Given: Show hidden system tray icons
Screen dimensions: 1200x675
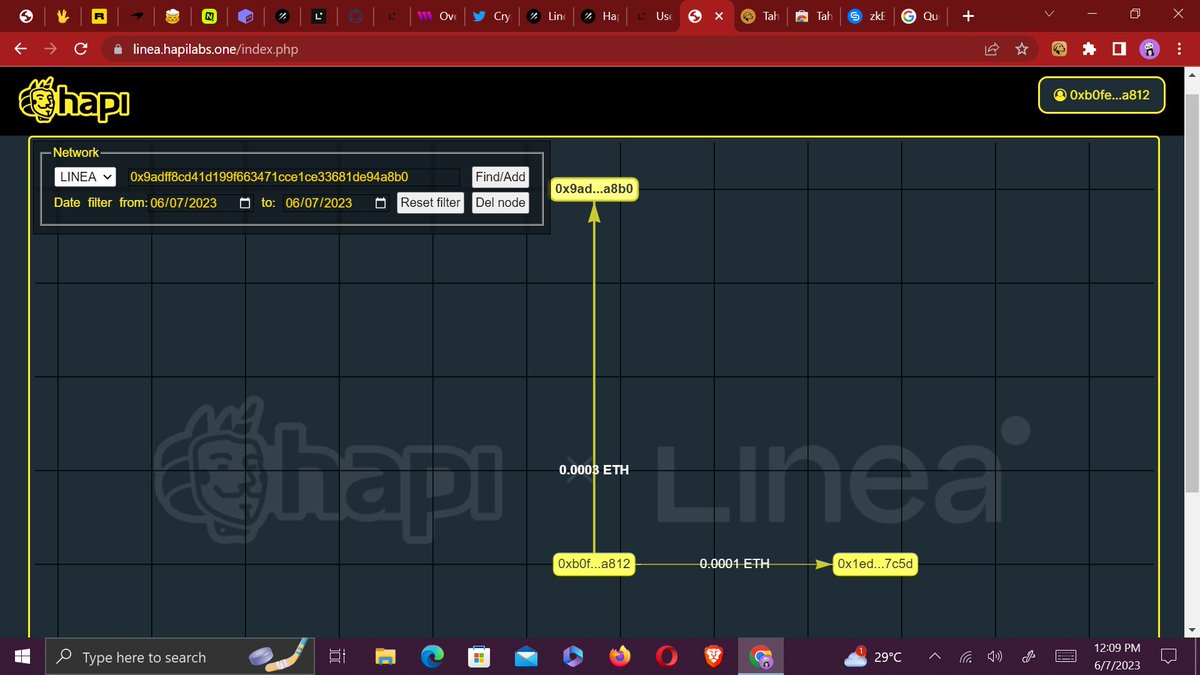Looking at the screenshot, I should [935, 657].
